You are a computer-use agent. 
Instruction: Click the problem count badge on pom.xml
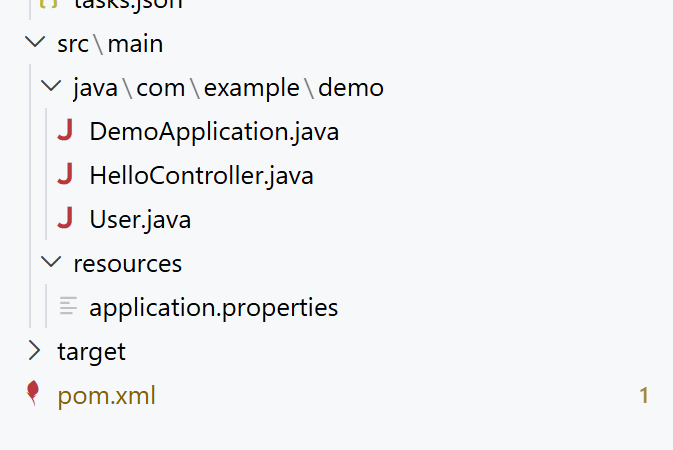pos(644,395)
